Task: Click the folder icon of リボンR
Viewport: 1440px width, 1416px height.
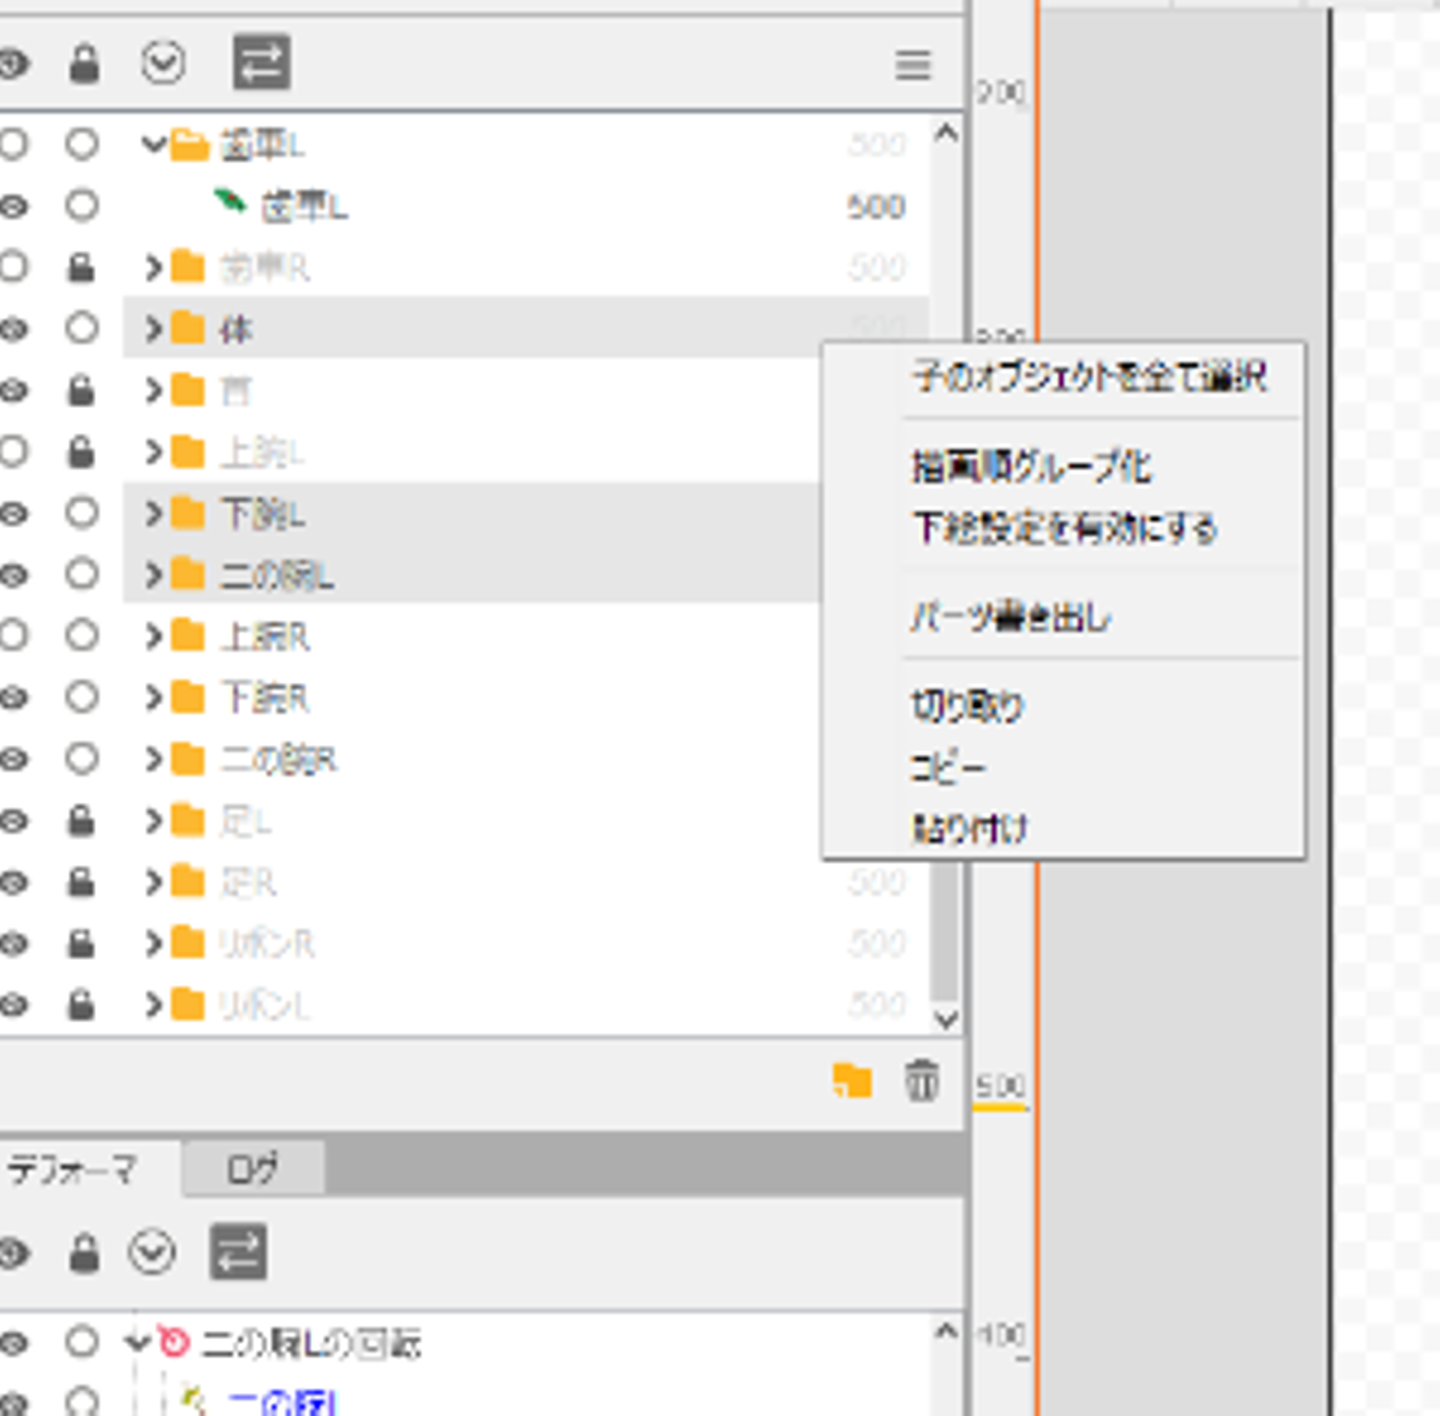Action: [x=188, y=943]
